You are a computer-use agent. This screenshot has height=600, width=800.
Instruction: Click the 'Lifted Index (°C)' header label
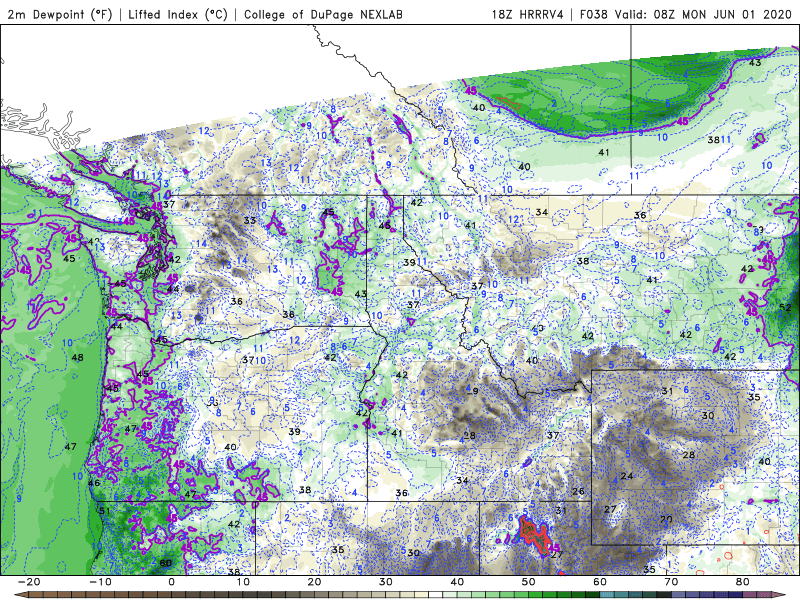(x=178, y=14)
